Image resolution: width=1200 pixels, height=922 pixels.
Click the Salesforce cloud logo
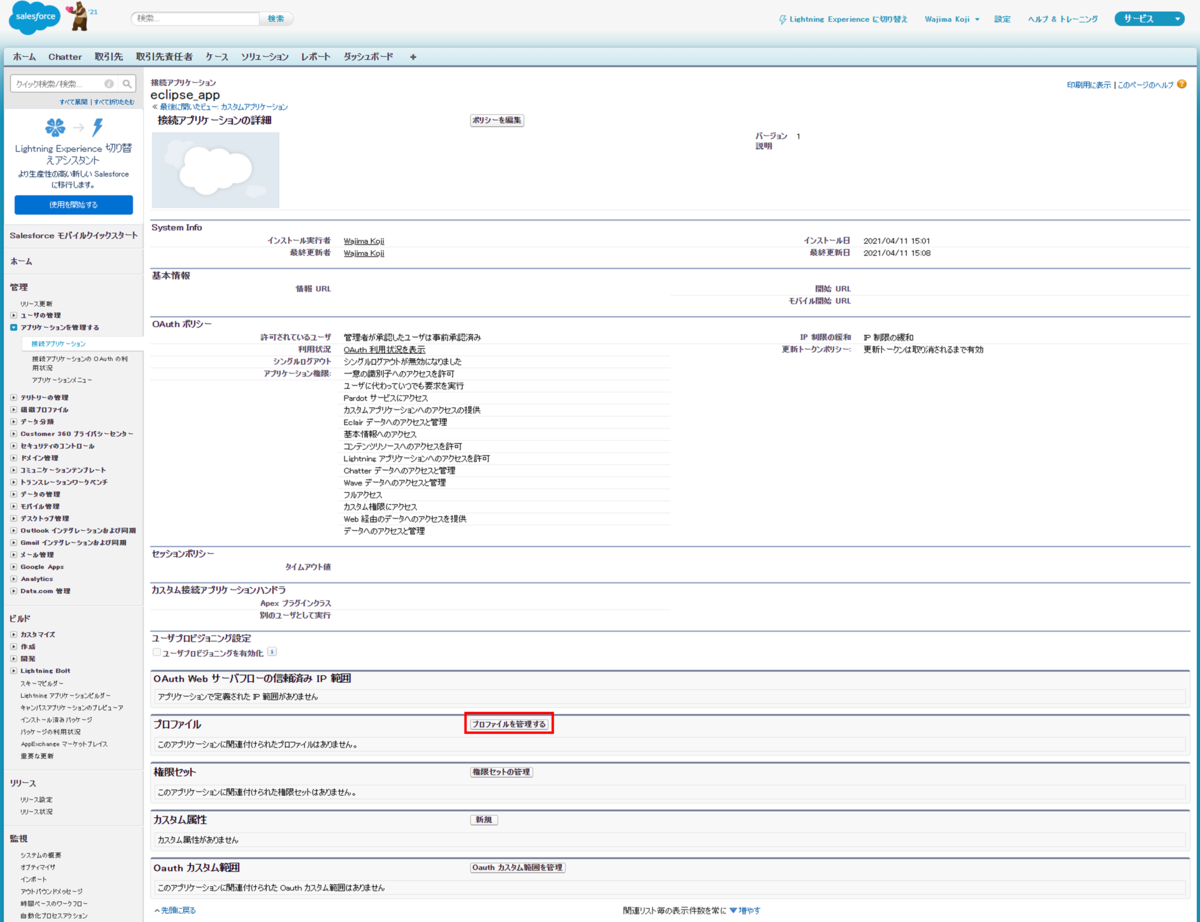pos(36,19)
